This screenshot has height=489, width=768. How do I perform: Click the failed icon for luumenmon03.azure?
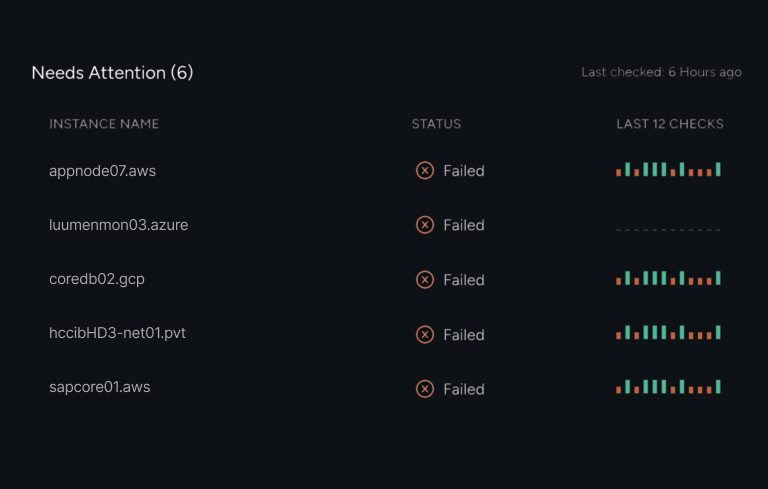pyautogui.click(x=425, y=225)
